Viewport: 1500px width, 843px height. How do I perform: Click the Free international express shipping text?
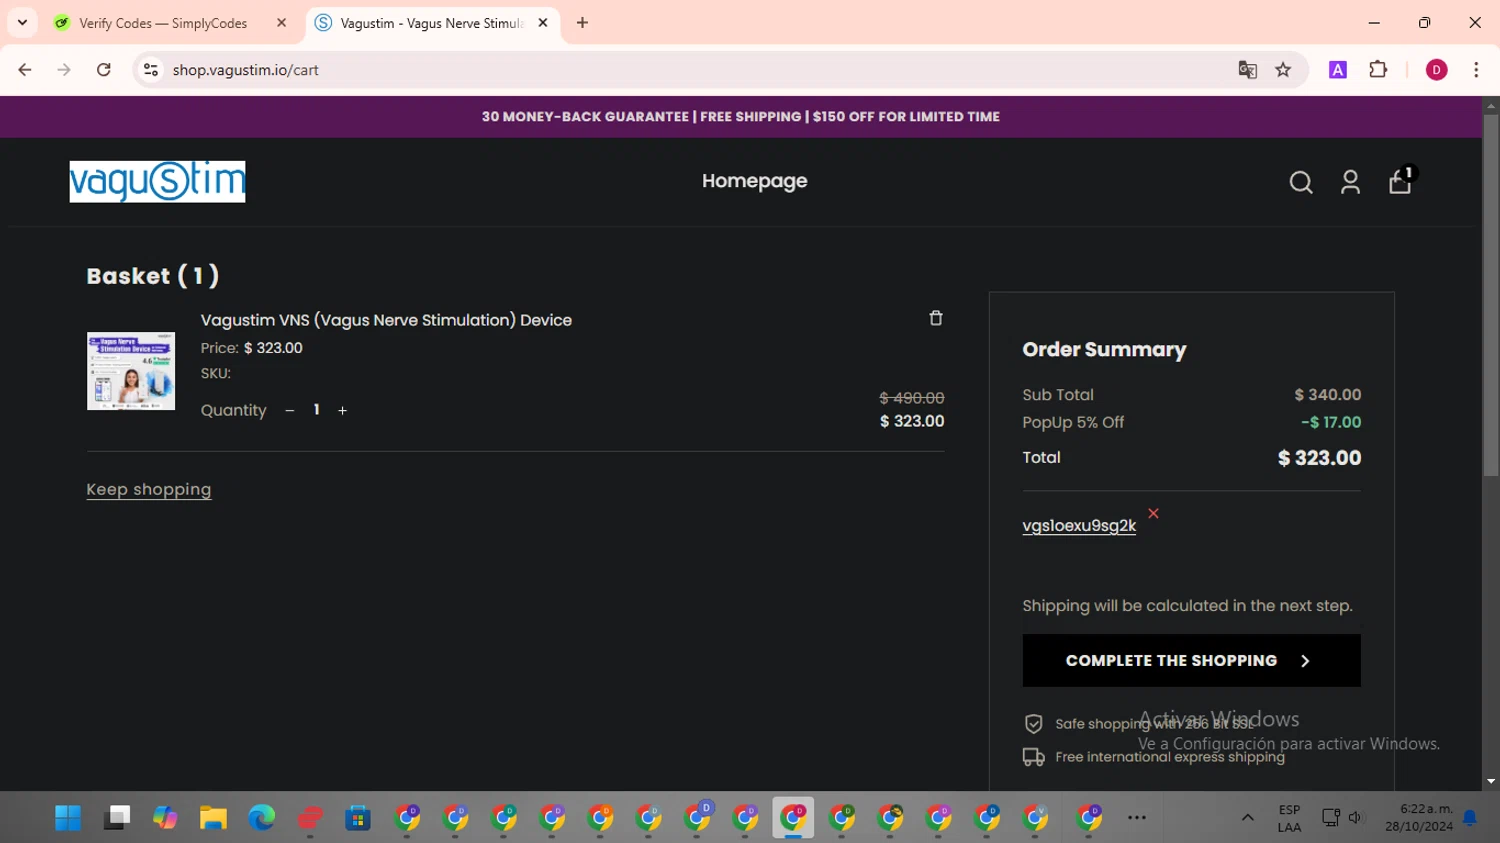[x=1169, y=757]
